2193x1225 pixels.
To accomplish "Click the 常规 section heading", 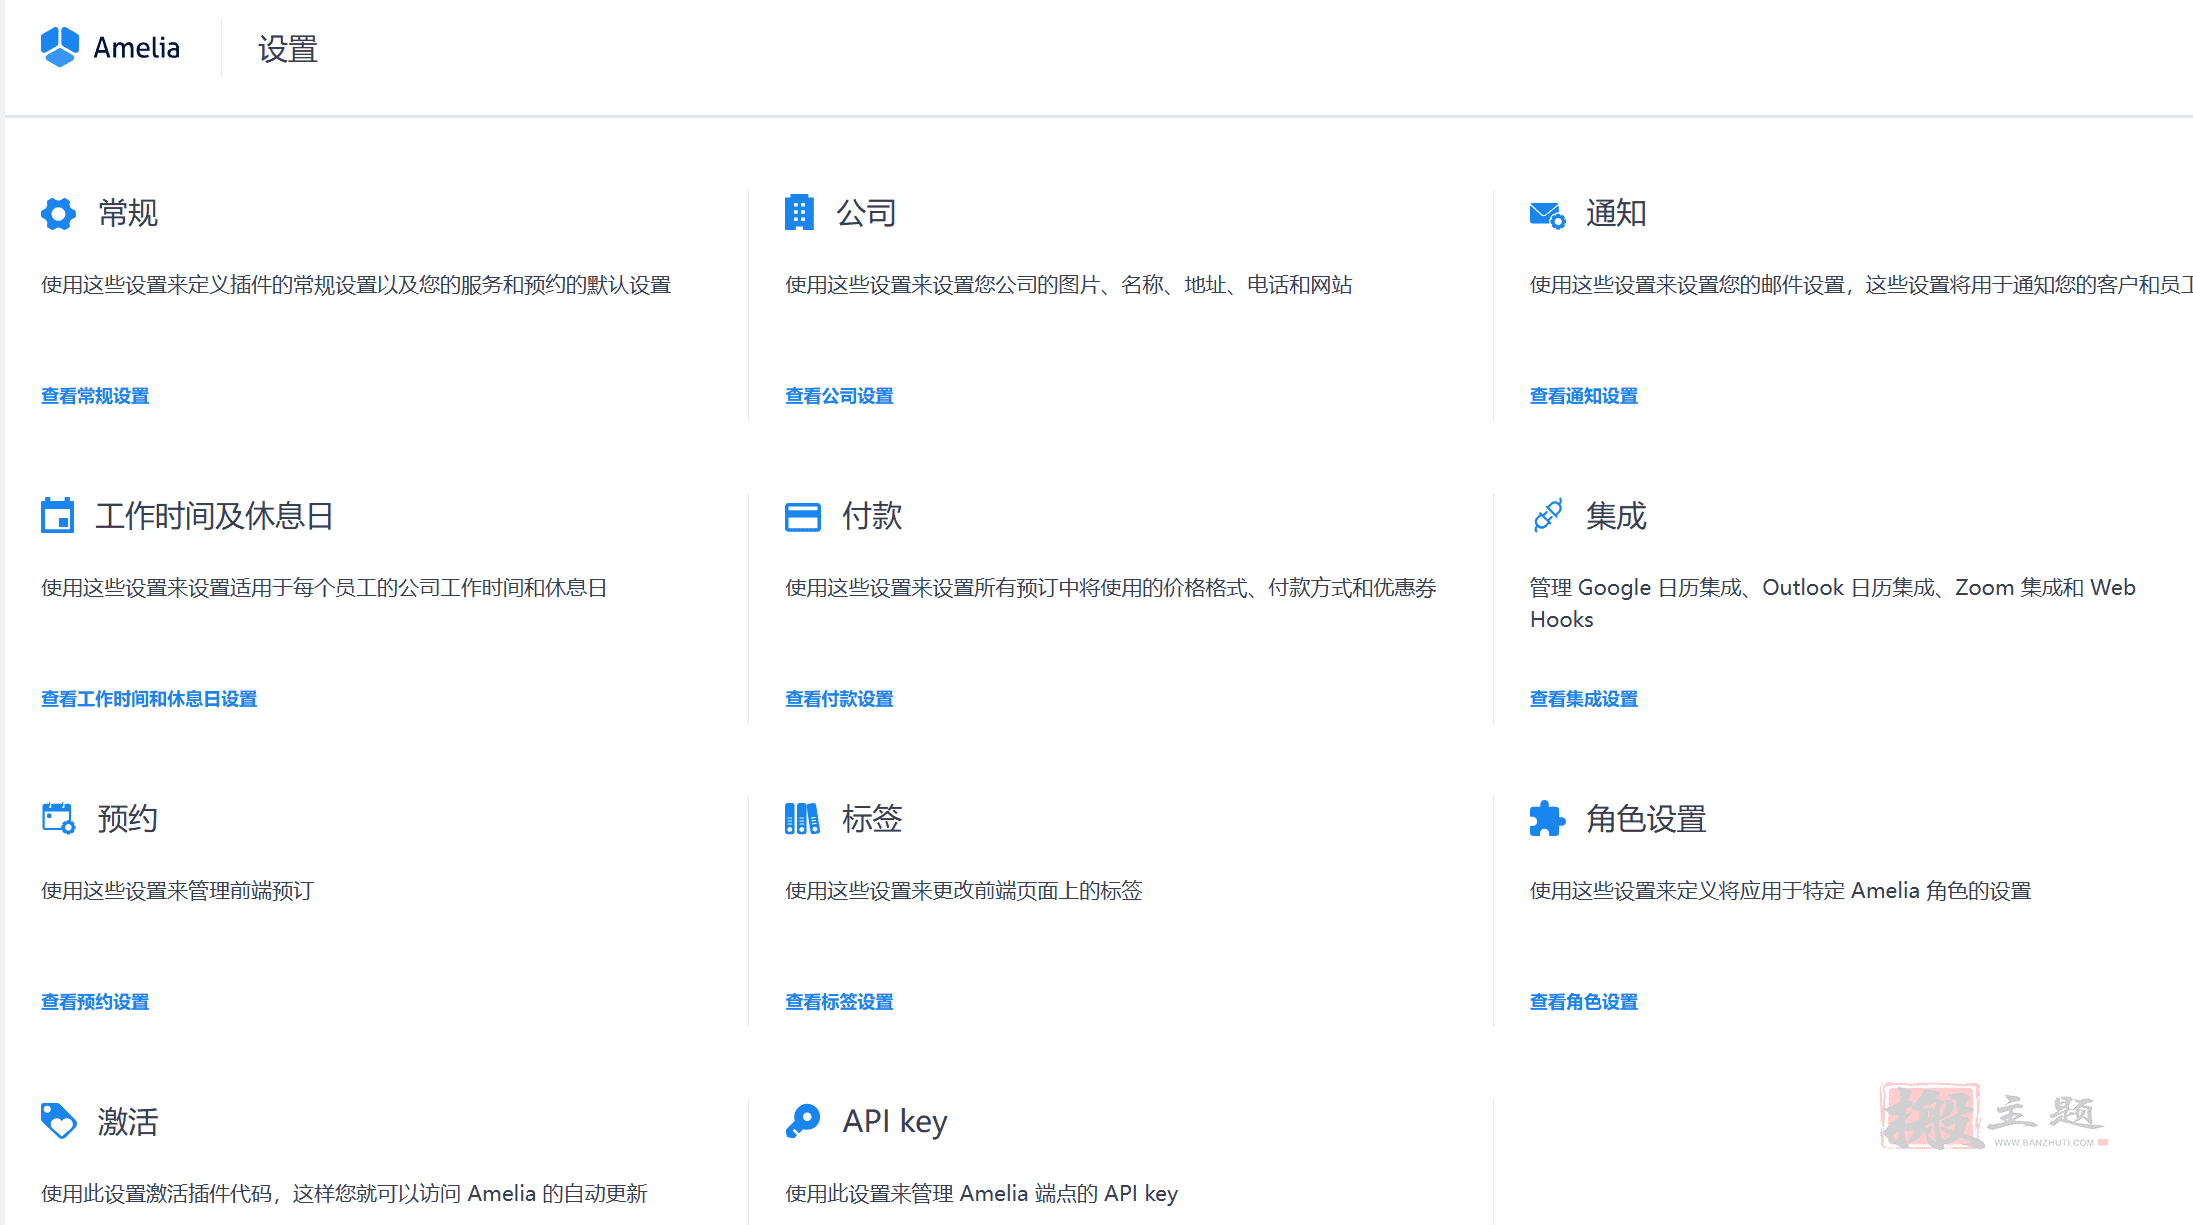I will click(x=128, y=213).
